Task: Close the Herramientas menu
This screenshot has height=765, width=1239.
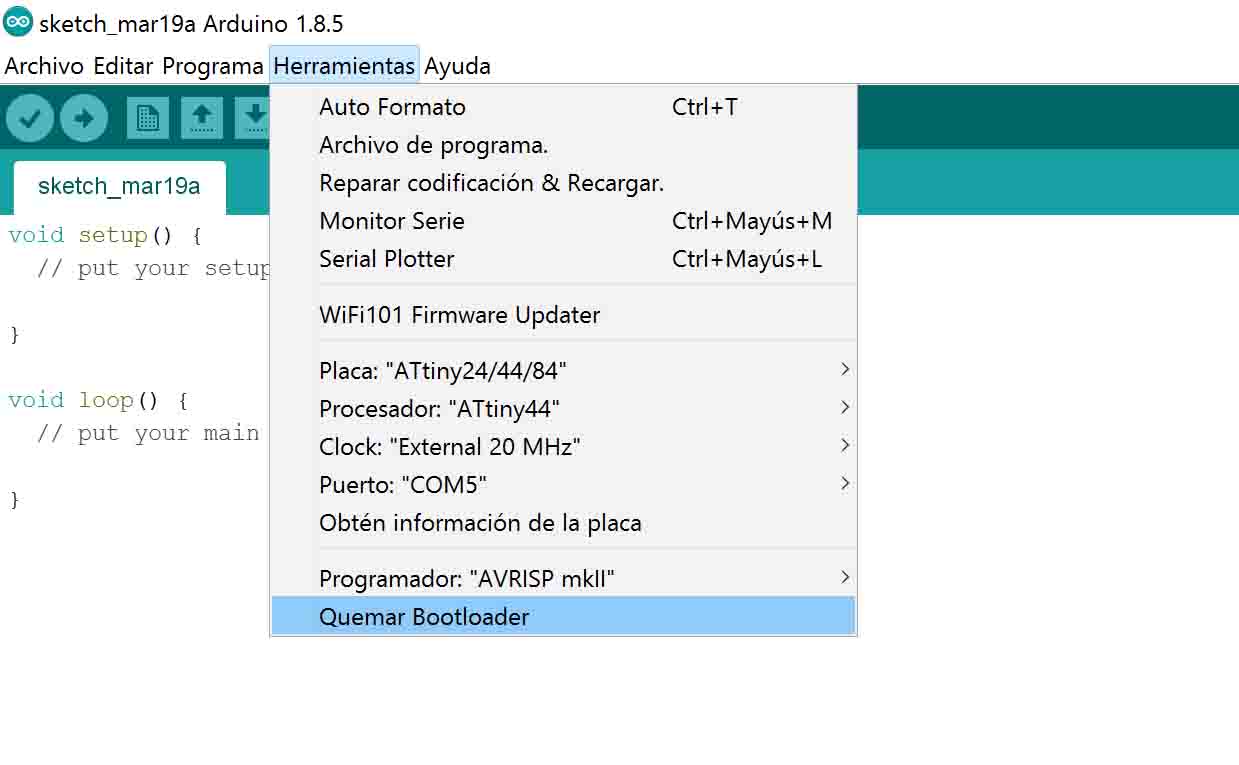Action: [344, 66]
